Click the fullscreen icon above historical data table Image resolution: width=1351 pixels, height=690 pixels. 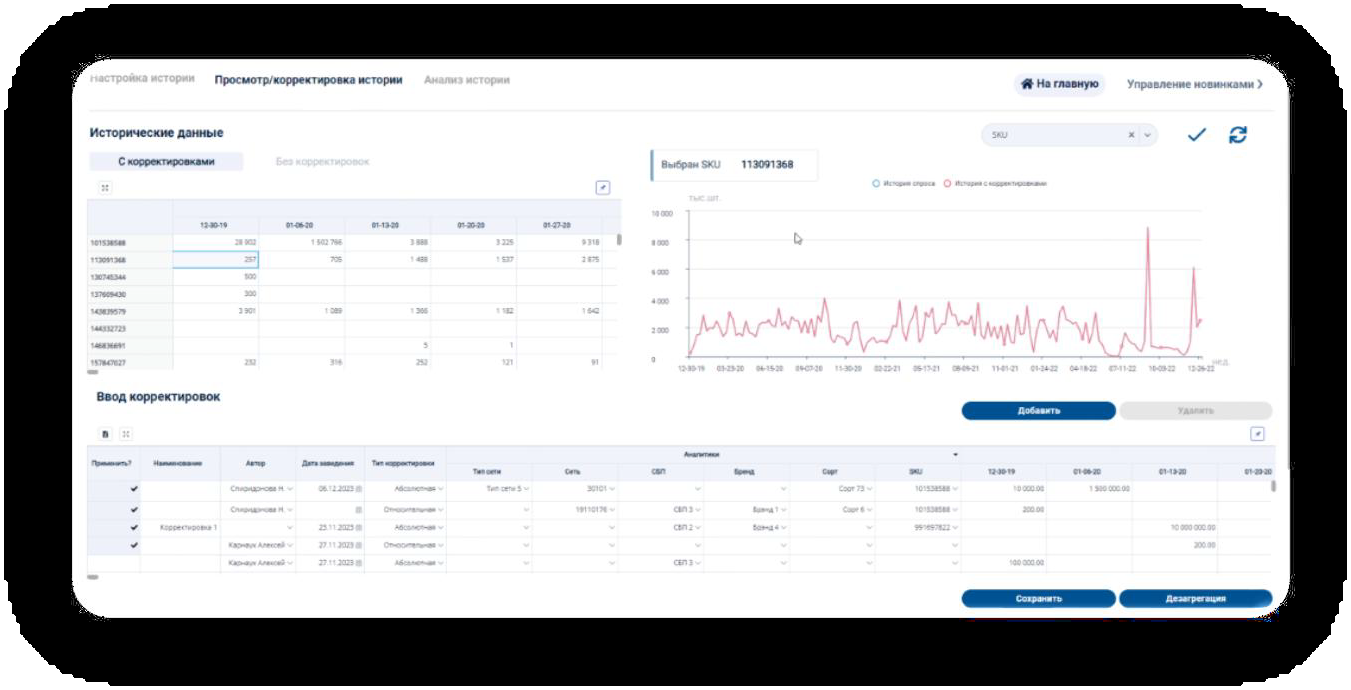[105, 187]
